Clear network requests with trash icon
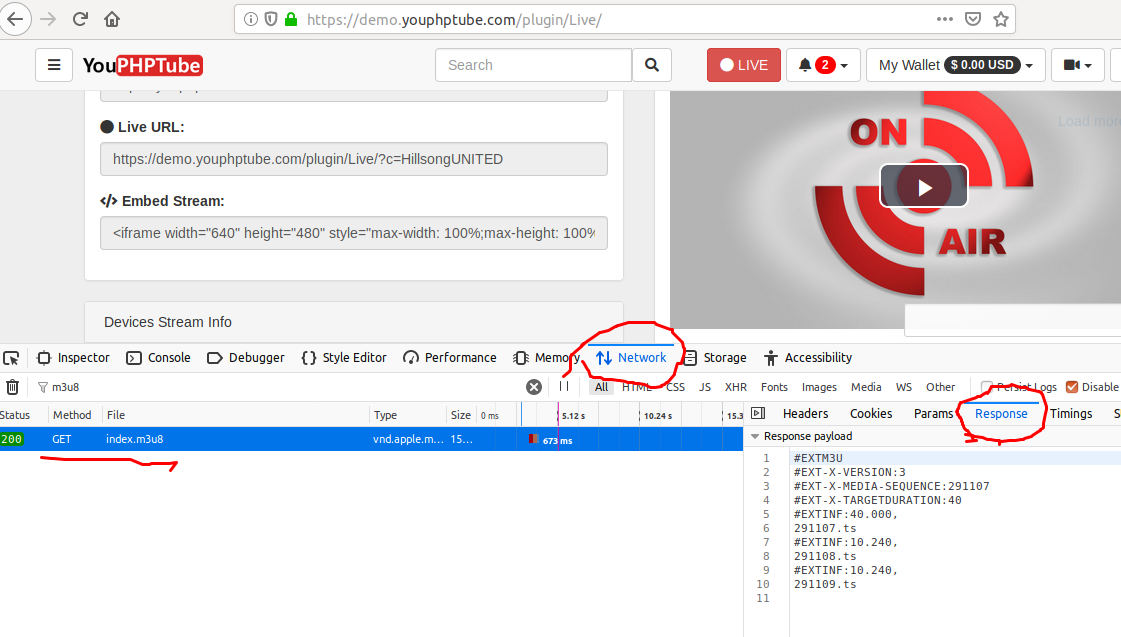 (12, 387)
